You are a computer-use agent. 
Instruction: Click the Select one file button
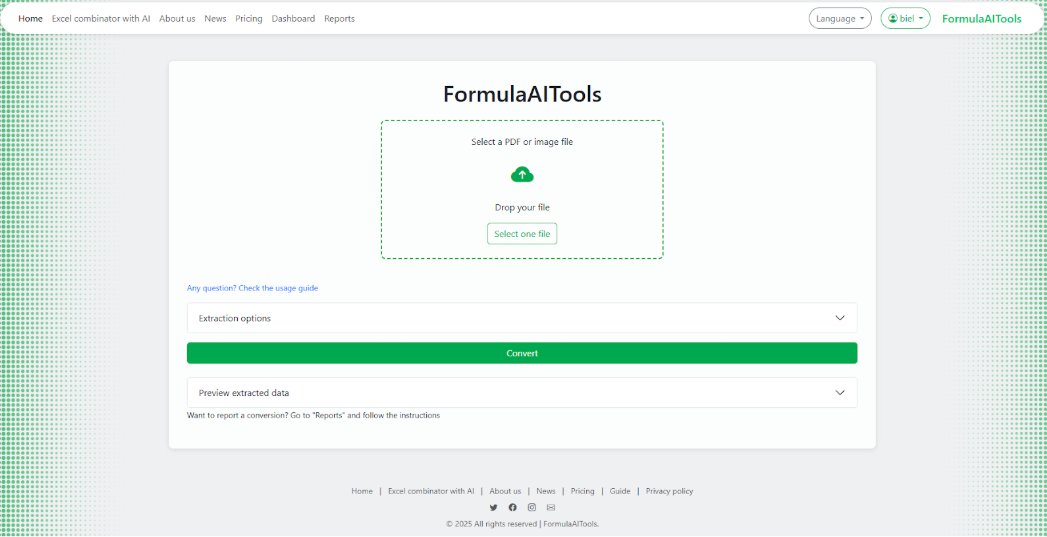tap(522, 234)
